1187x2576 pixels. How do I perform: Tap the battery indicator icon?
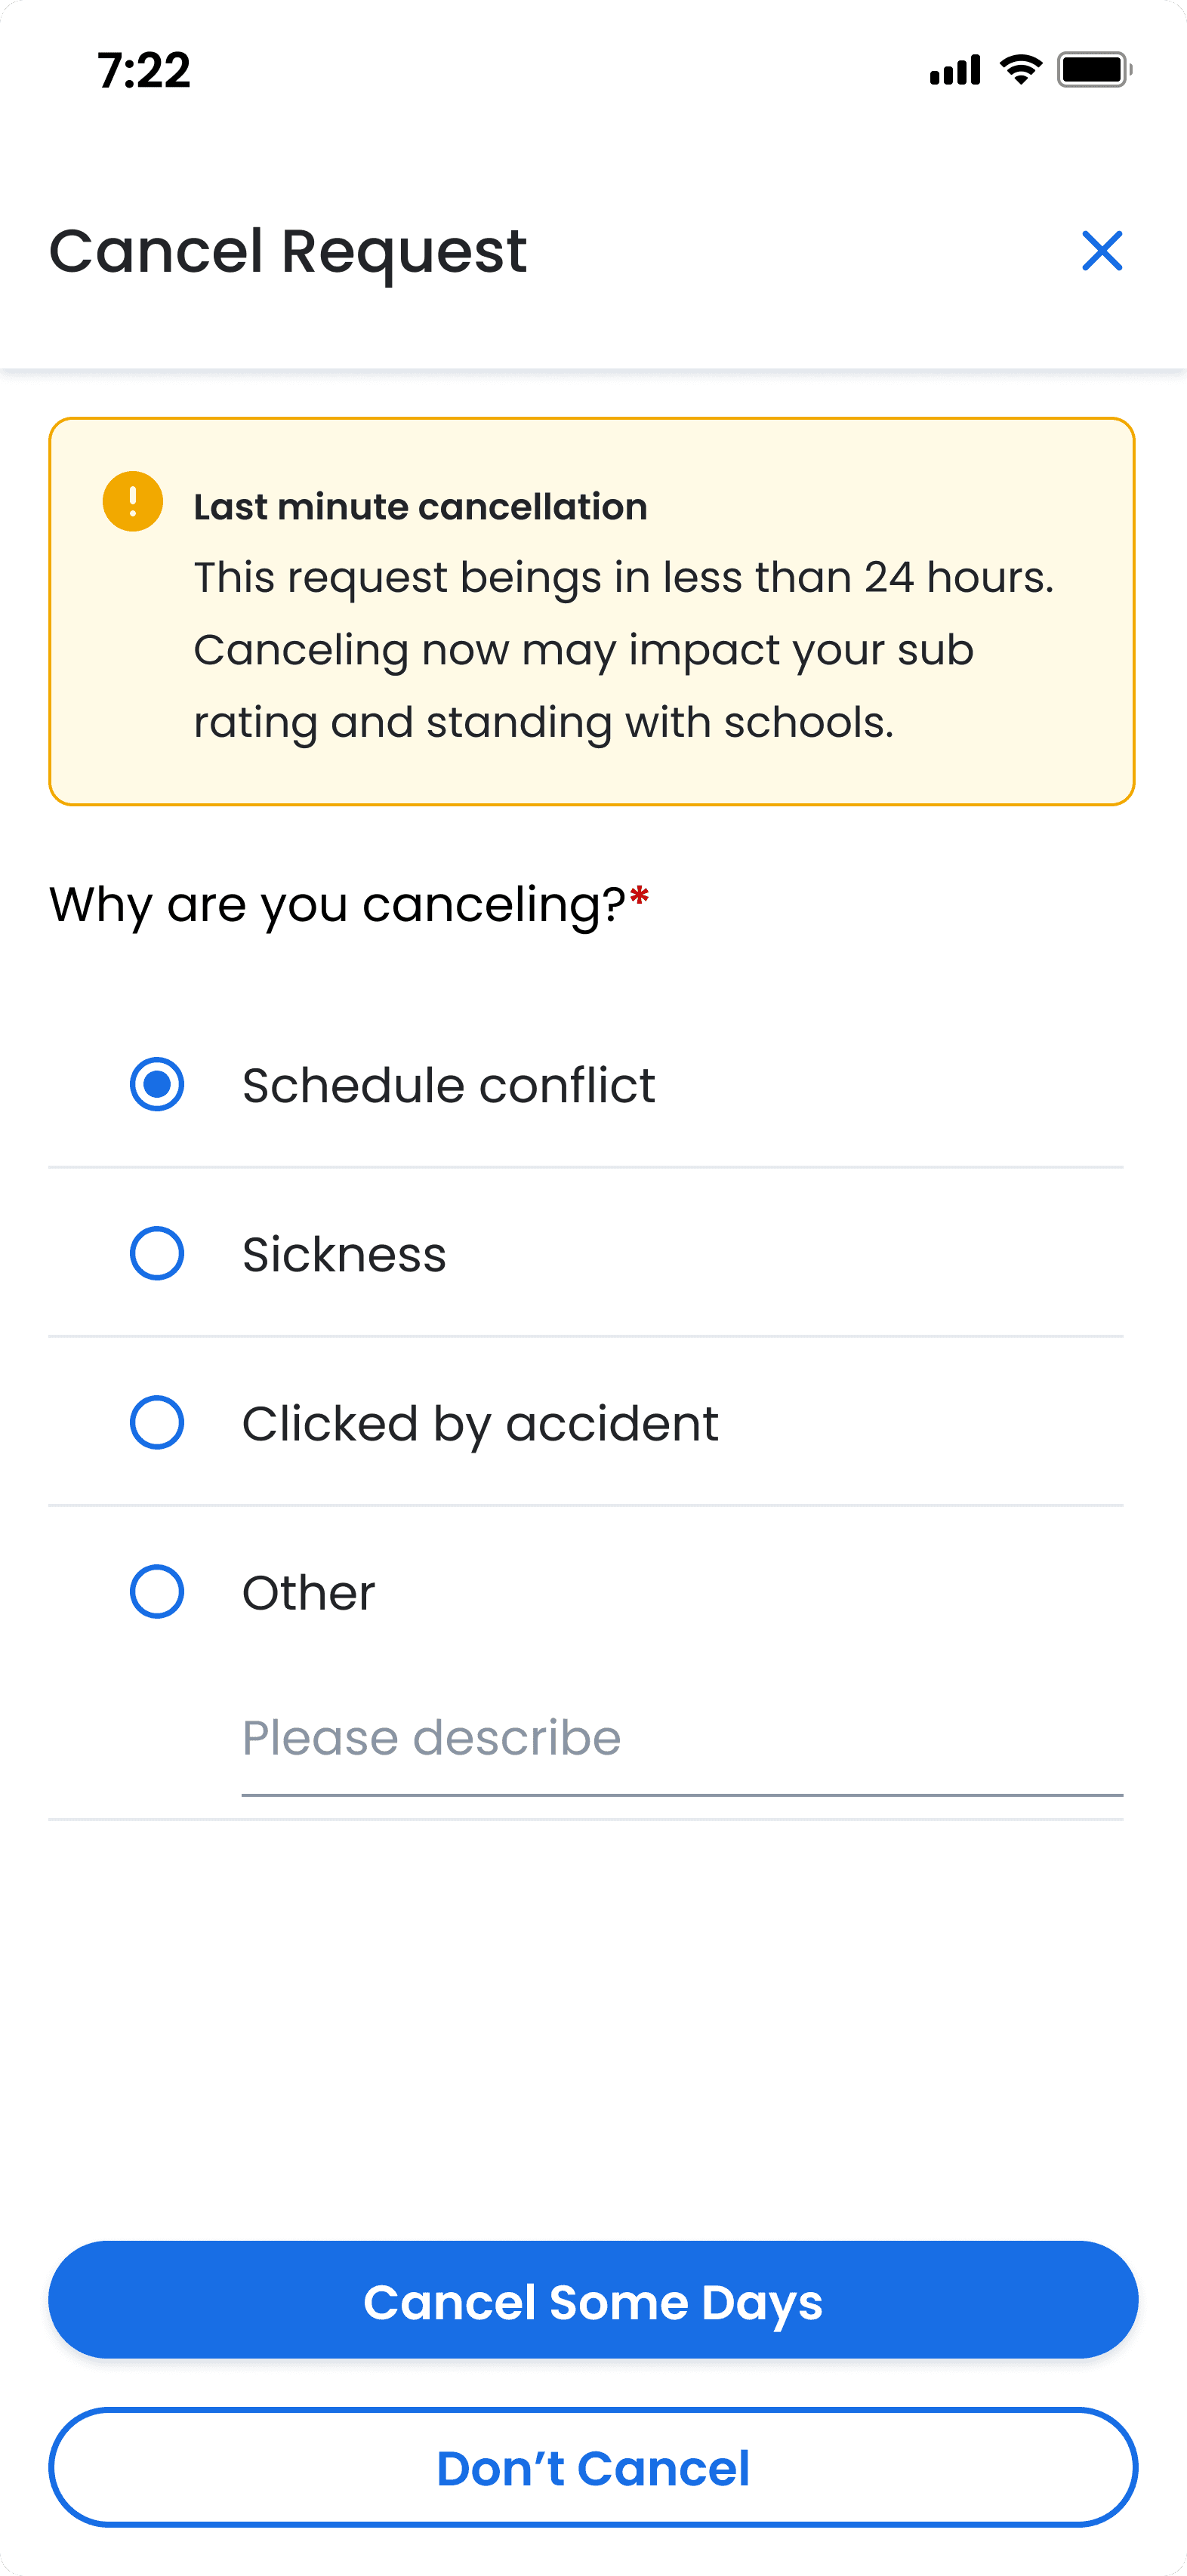coord(1094,70)
